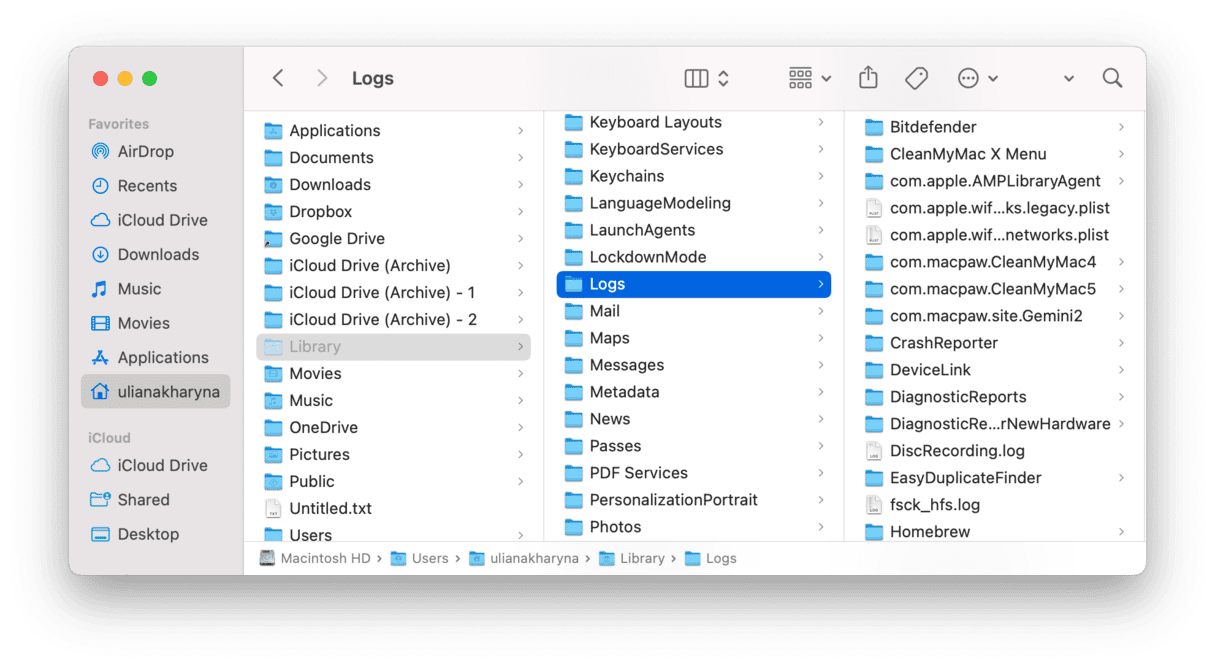Click ulianakharyna in the path bar
The image size is (1215, 666).
click(523, 559)
